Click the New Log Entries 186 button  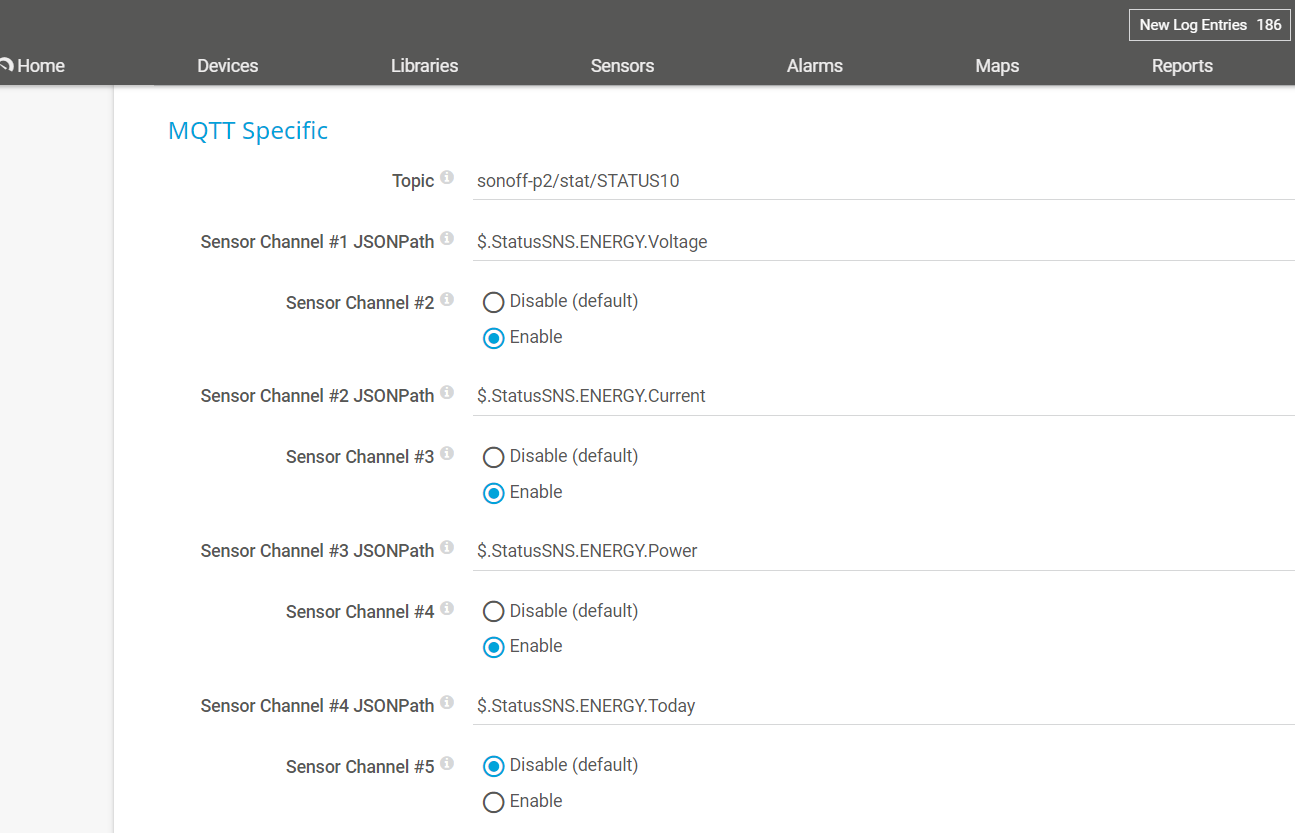pyautogui.click(x=1209, y=25)
